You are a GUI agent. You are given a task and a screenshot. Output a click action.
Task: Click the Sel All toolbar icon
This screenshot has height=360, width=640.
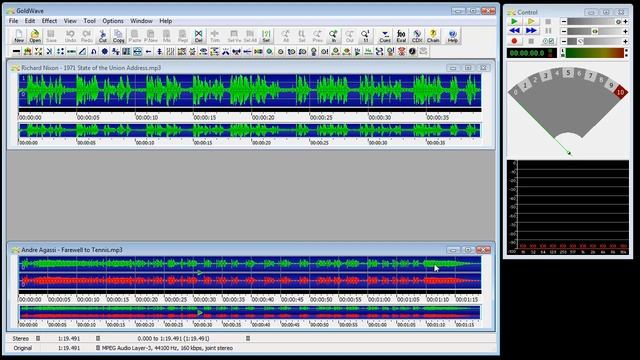250,36
